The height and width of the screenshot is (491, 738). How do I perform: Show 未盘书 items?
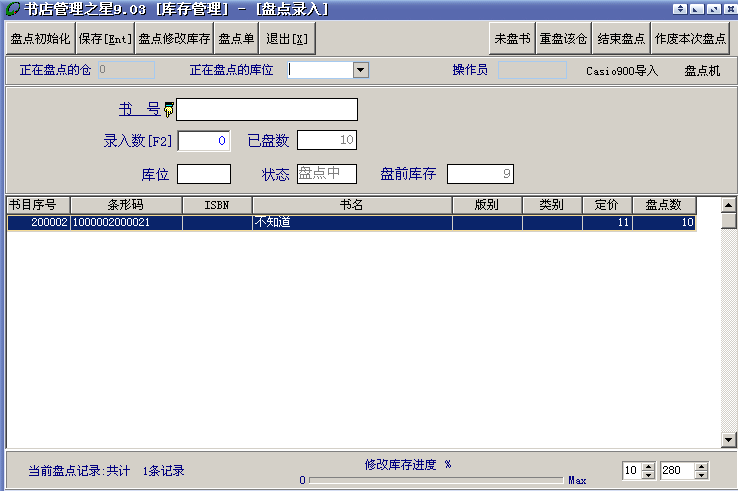click(511, 39)
